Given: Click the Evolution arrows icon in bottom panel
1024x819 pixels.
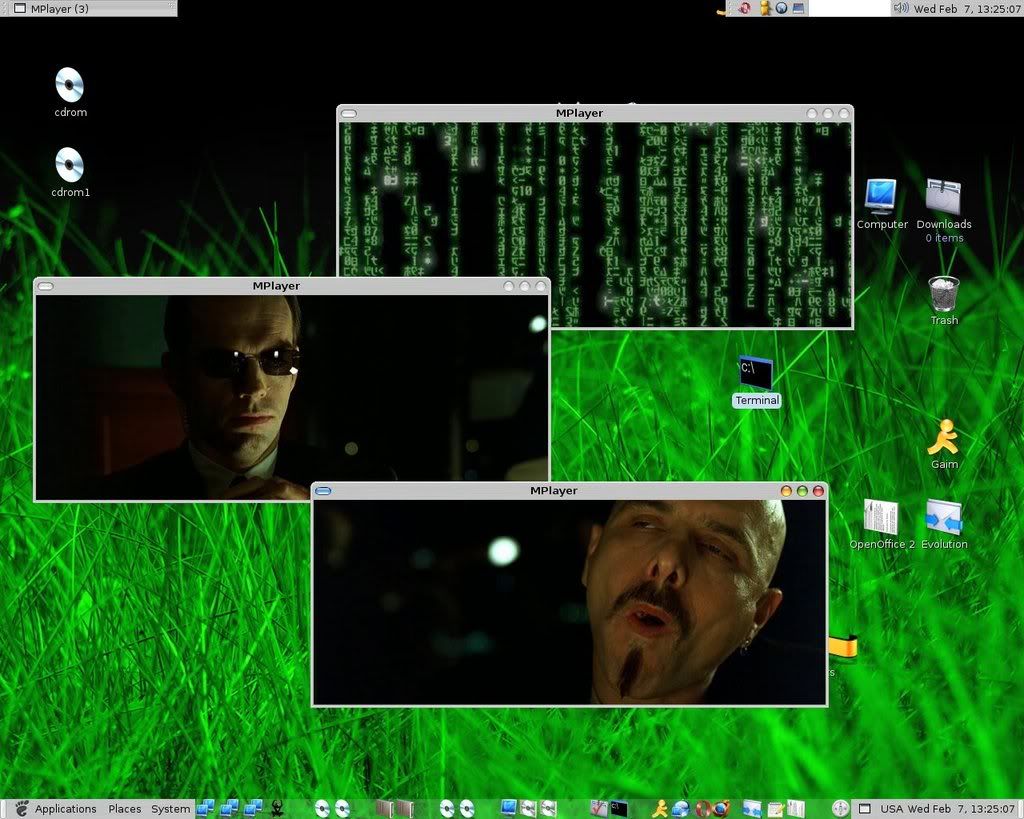Looking at the screenshot, I should 752,809.
